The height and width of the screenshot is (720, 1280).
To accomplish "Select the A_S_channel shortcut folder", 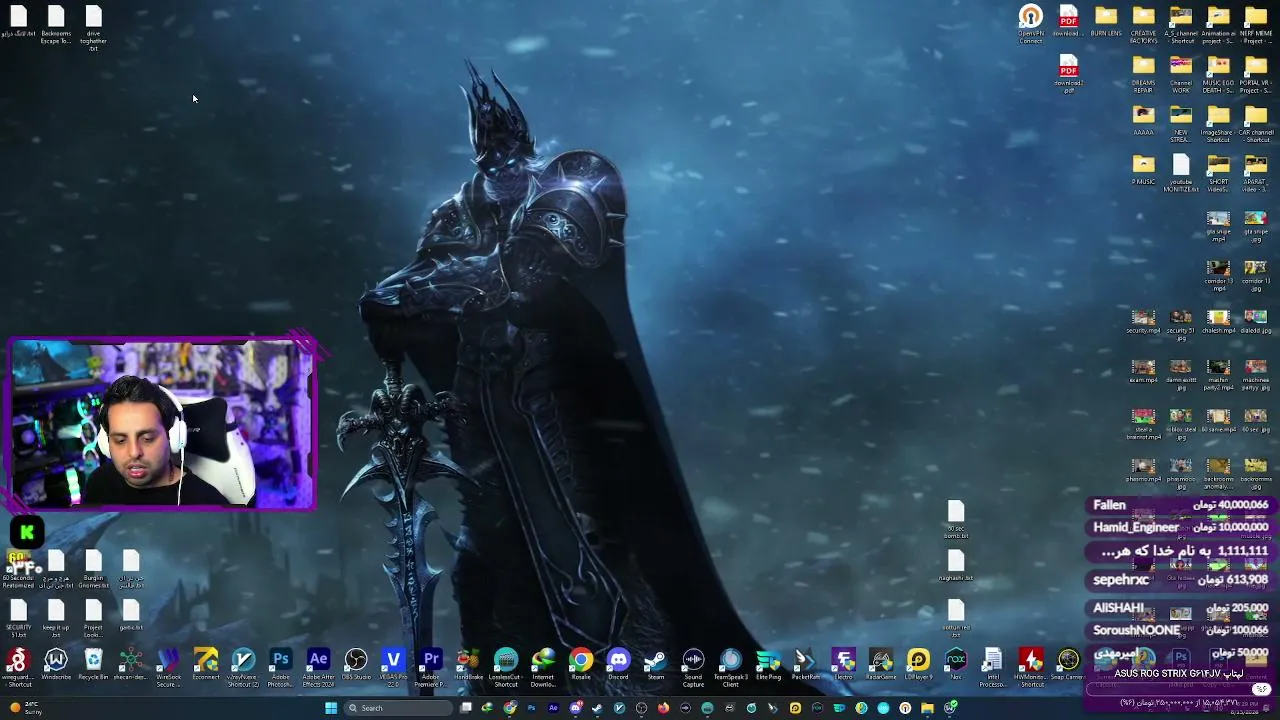I will pos(1181,25).
